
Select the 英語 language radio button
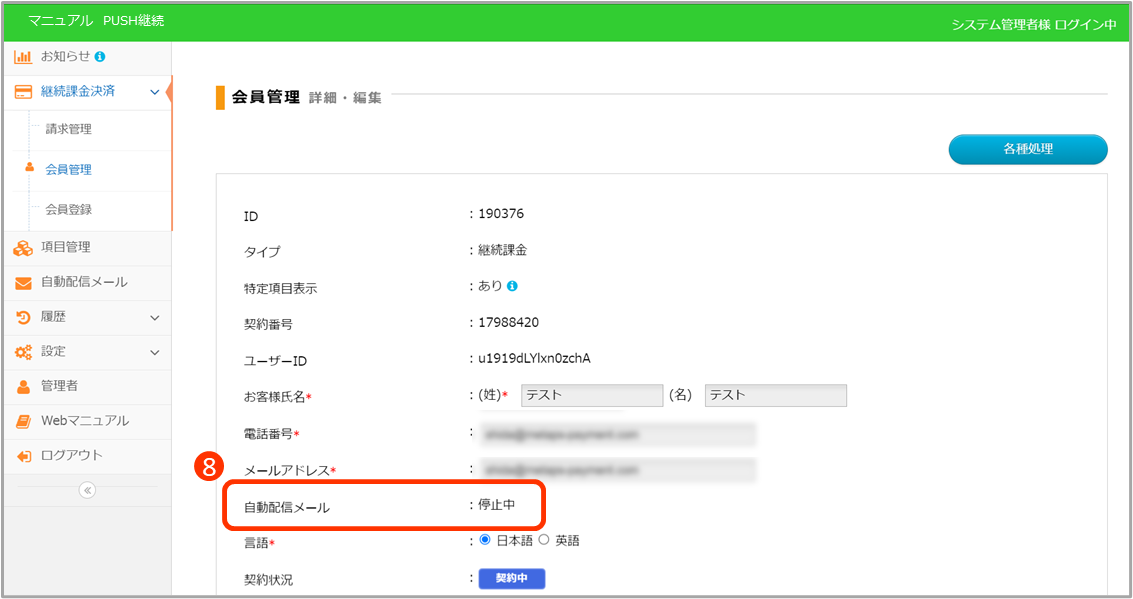click(x=544, y=540)
